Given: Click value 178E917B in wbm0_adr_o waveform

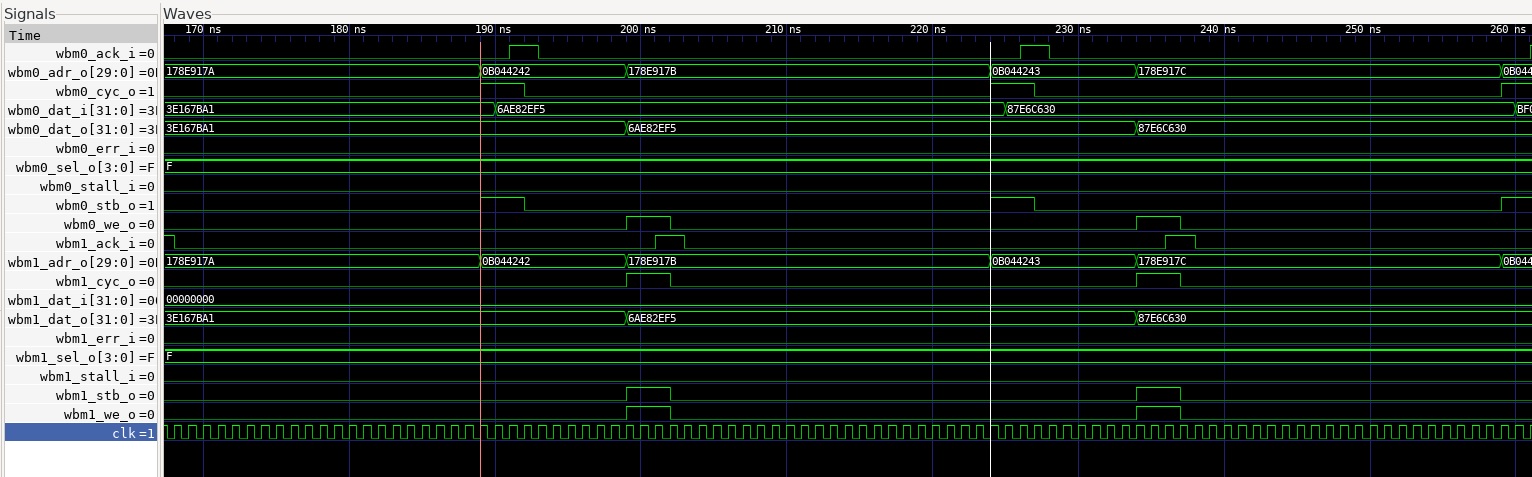Looking at the screenshot, I should click(652, 71).
